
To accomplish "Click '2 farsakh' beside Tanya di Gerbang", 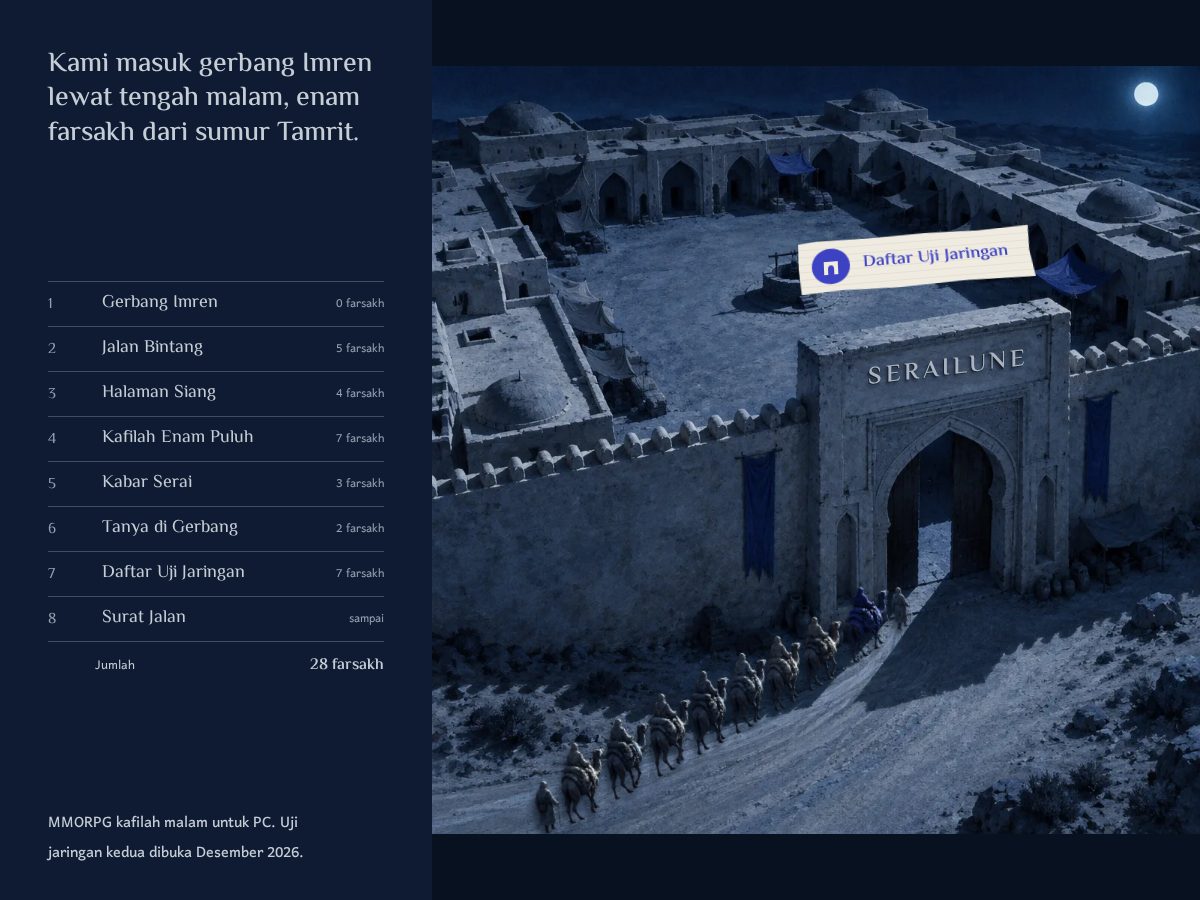I will pos(360,528).
